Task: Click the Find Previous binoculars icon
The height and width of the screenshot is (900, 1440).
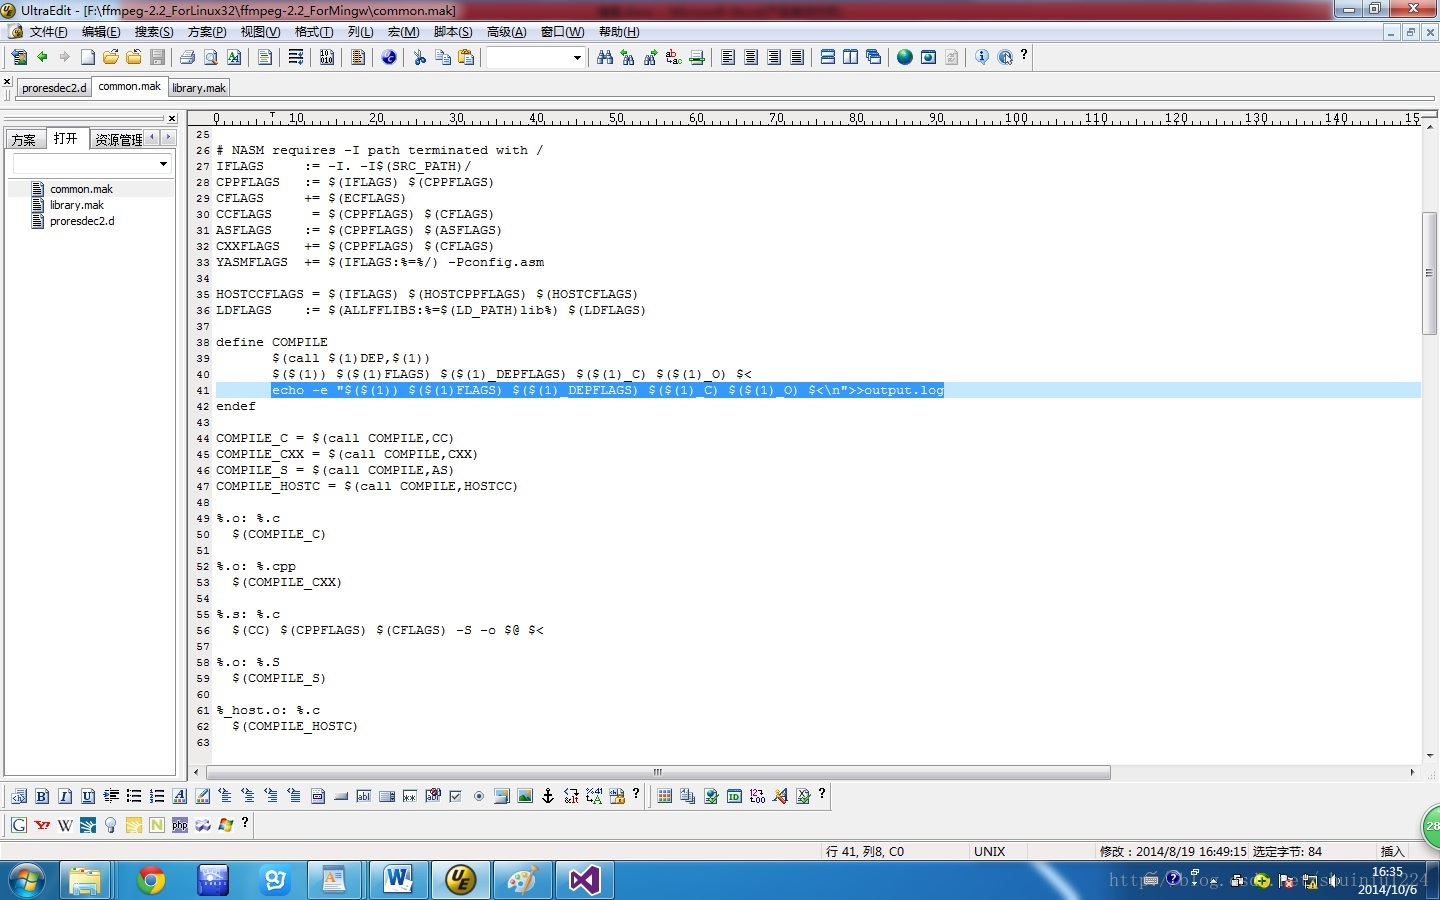Action: tap(628, 57)
